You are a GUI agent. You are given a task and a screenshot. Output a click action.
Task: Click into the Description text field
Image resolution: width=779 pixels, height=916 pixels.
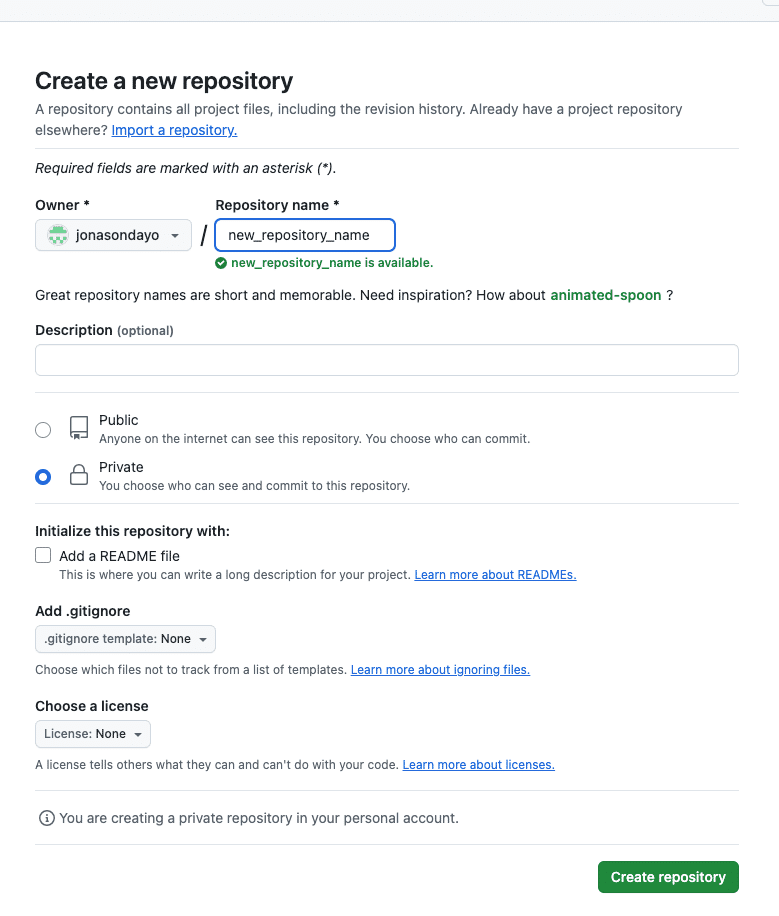[x=387, y=360]
